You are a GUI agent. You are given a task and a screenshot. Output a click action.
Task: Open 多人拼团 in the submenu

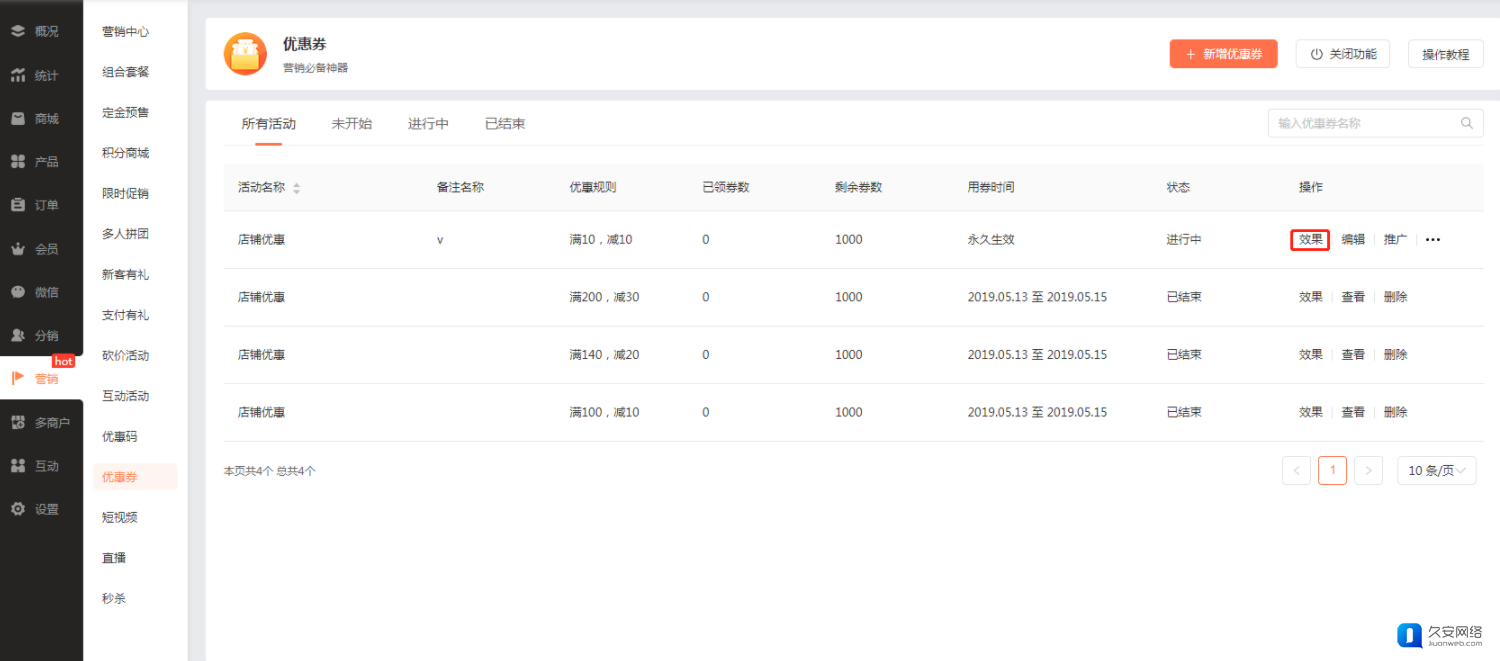(126, 234)
